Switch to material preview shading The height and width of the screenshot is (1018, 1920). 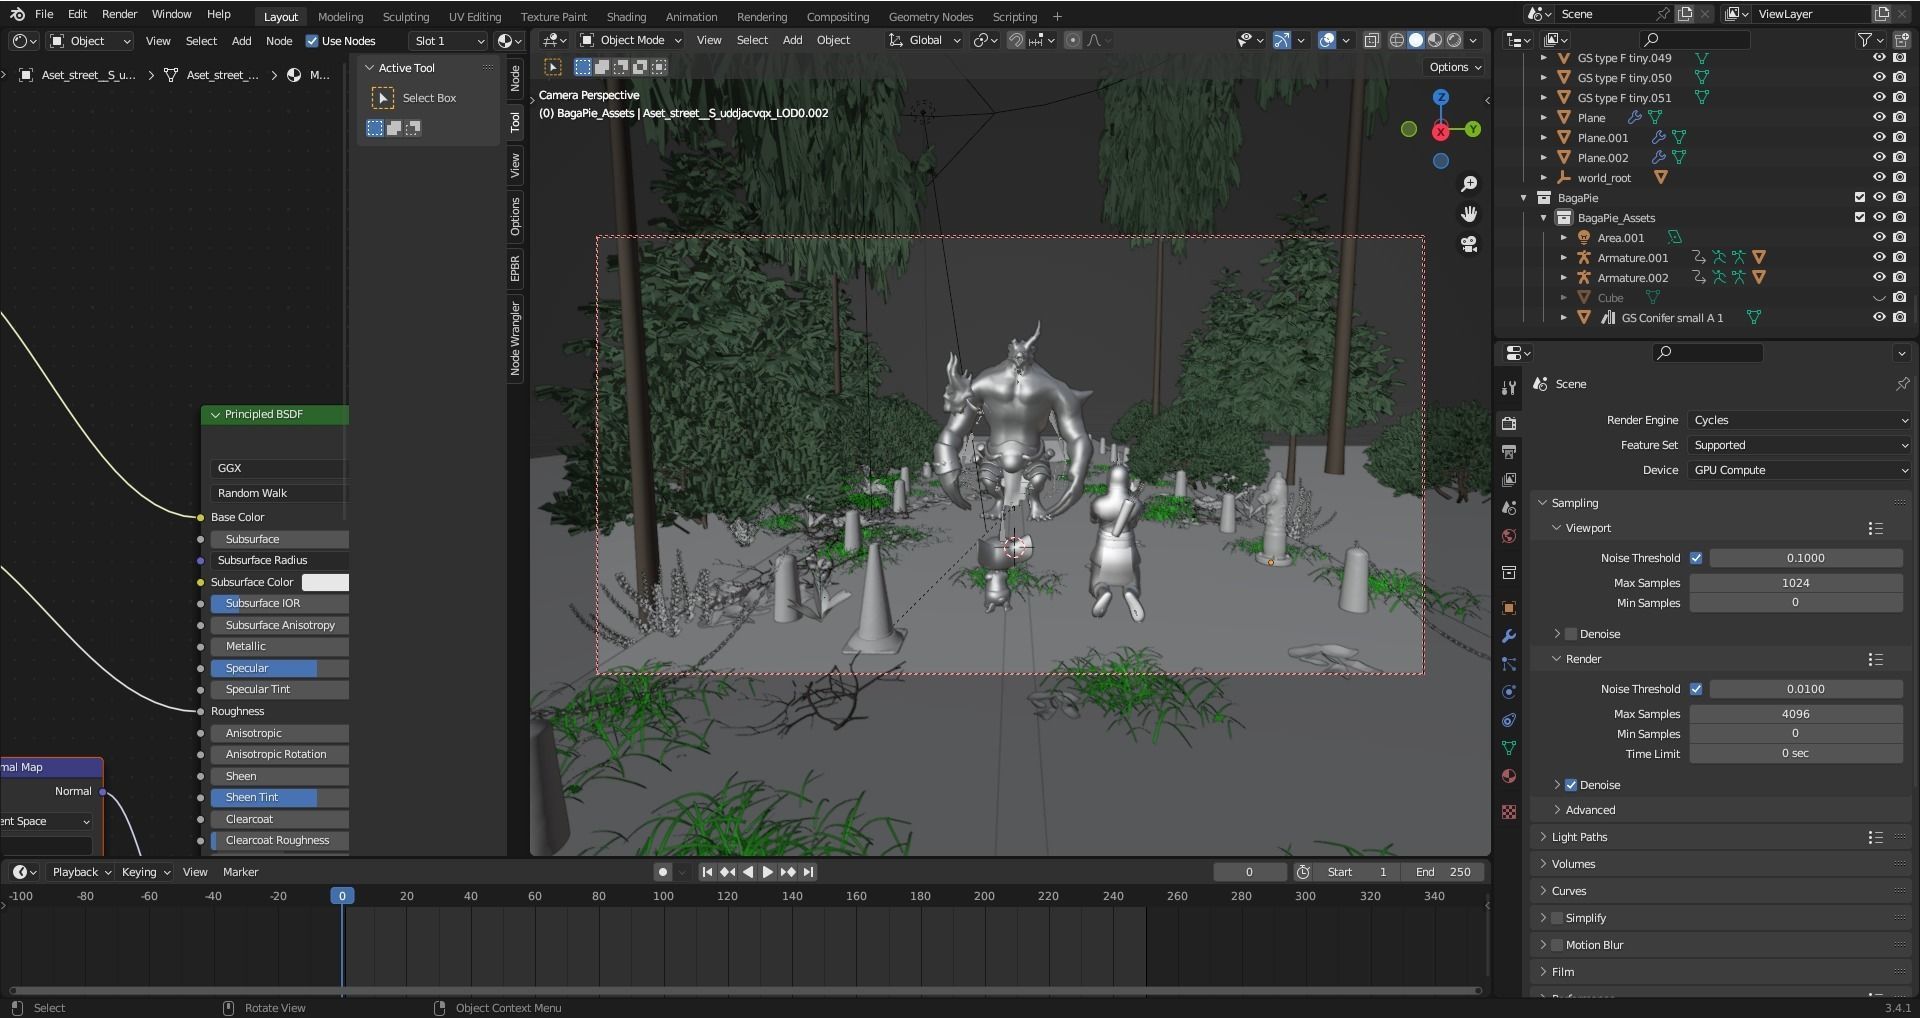[1435, 40]
